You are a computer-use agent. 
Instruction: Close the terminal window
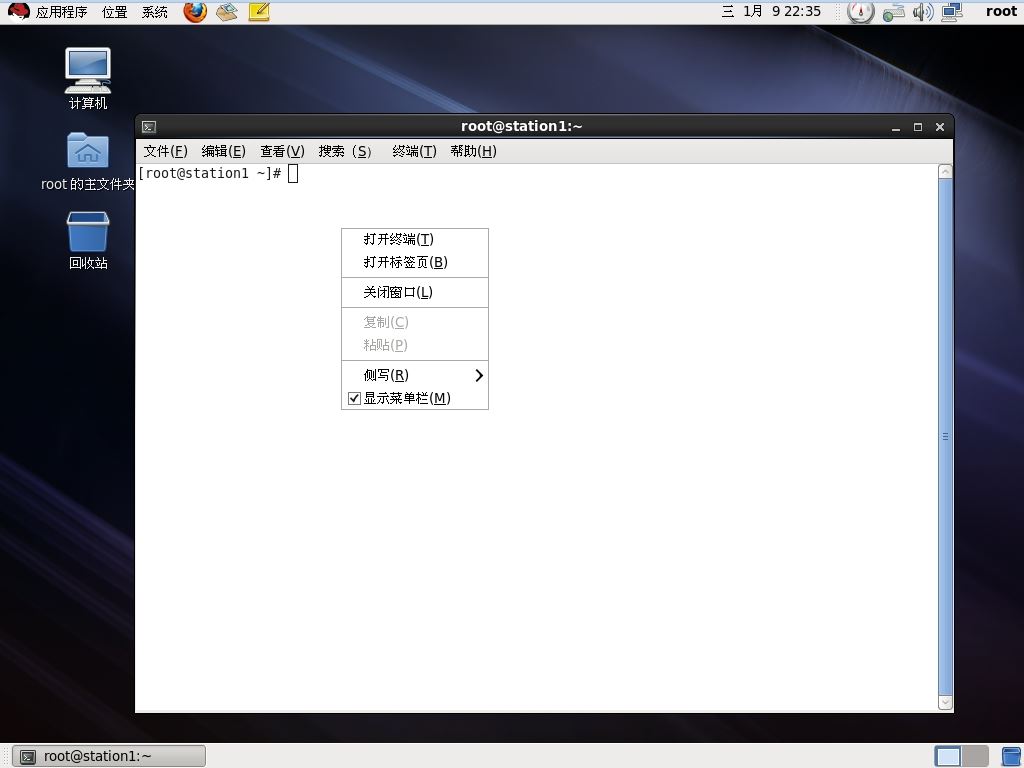pos(940,127)
